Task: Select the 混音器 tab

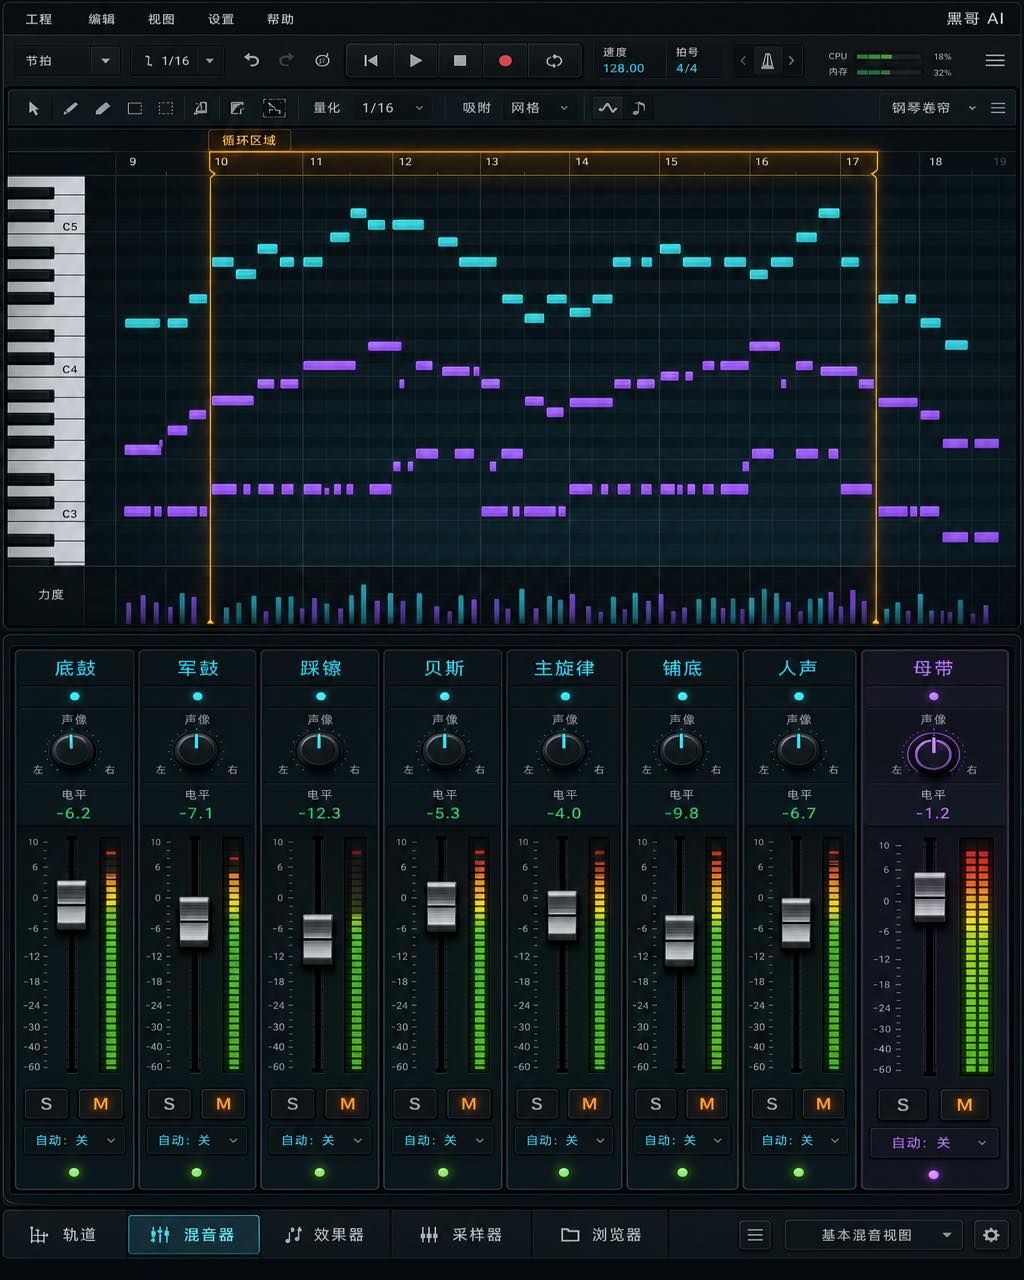Action: coord(193,1235)
